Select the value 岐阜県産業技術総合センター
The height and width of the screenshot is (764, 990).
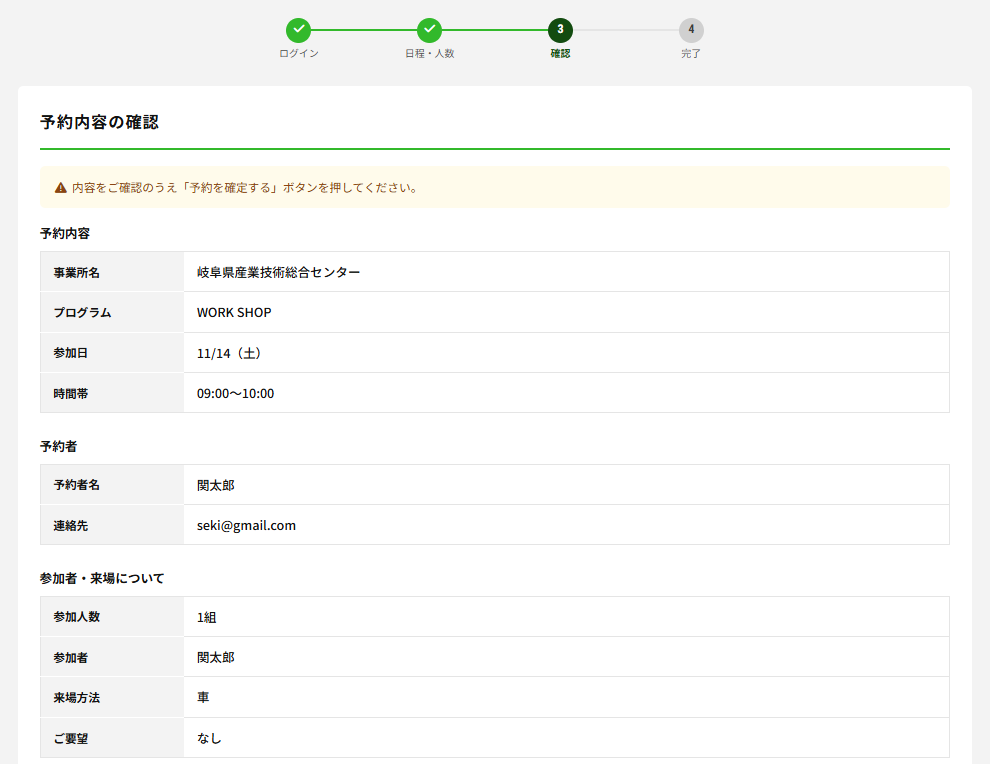(278, 272)
